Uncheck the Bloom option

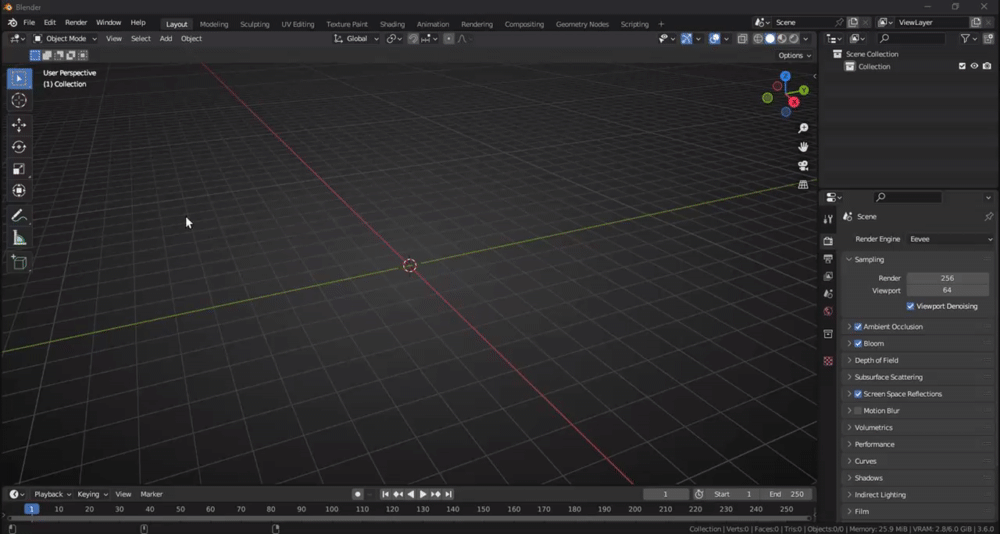858,344
